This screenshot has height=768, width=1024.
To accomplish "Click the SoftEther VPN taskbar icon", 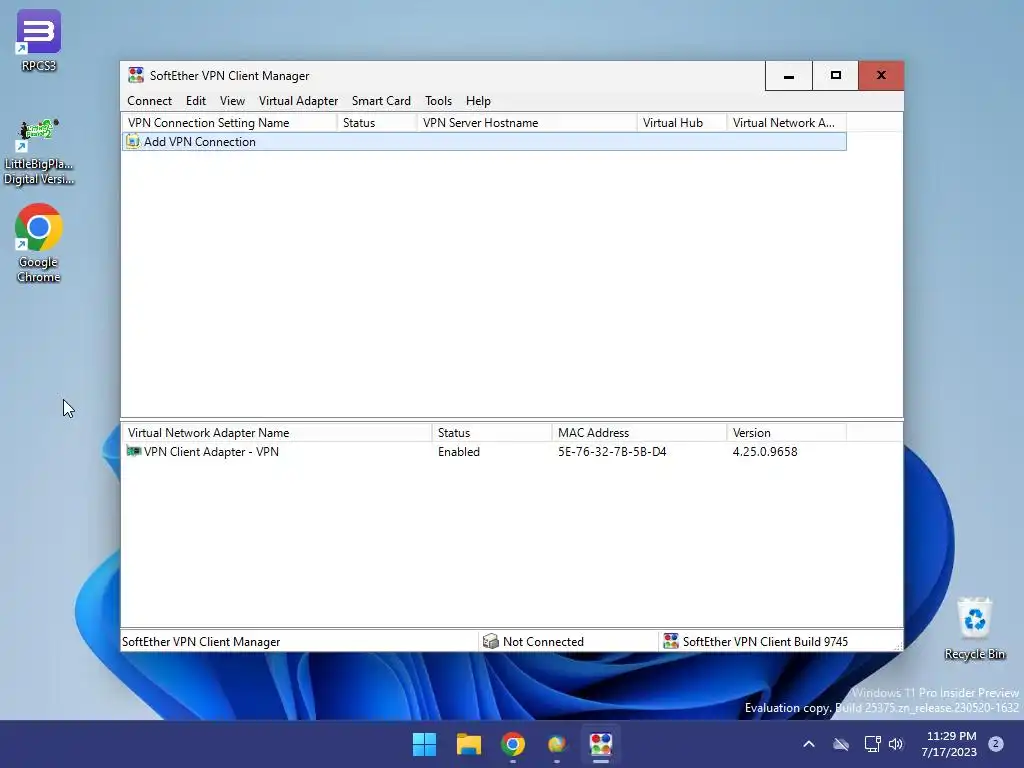I will click(x=601, y=744).
